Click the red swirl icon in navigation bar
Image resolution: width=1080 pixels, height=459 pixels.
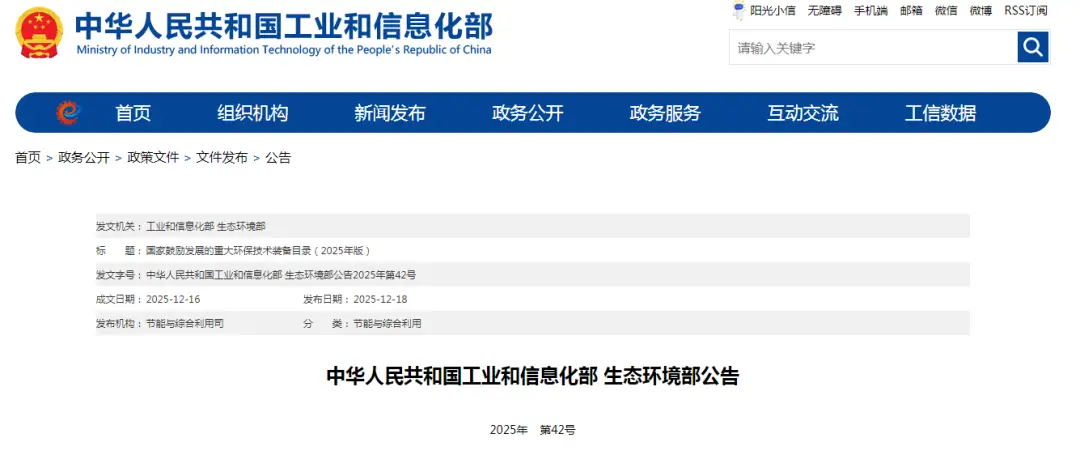(x=68, y=113)
